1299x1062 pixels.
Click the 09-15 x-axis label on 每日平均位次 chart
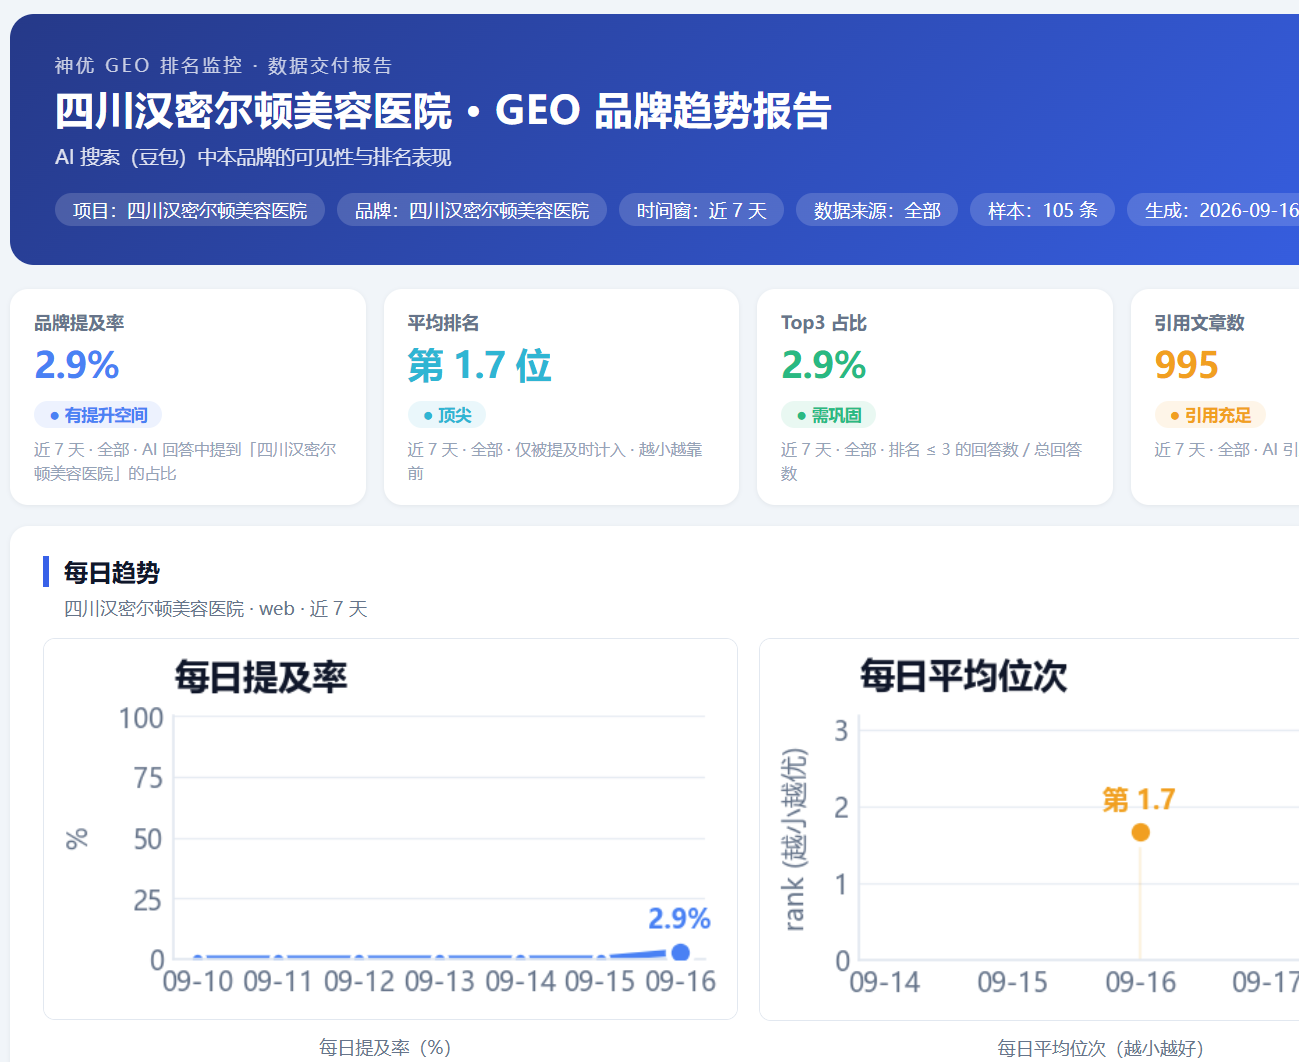(1012, 982)
